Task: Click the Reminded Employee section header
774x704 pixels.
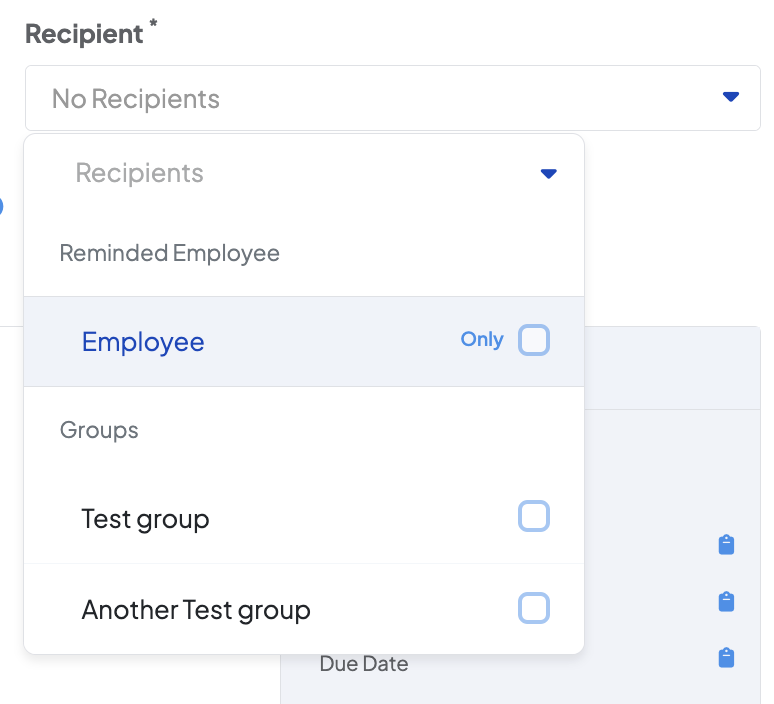Action: (170, 253)
